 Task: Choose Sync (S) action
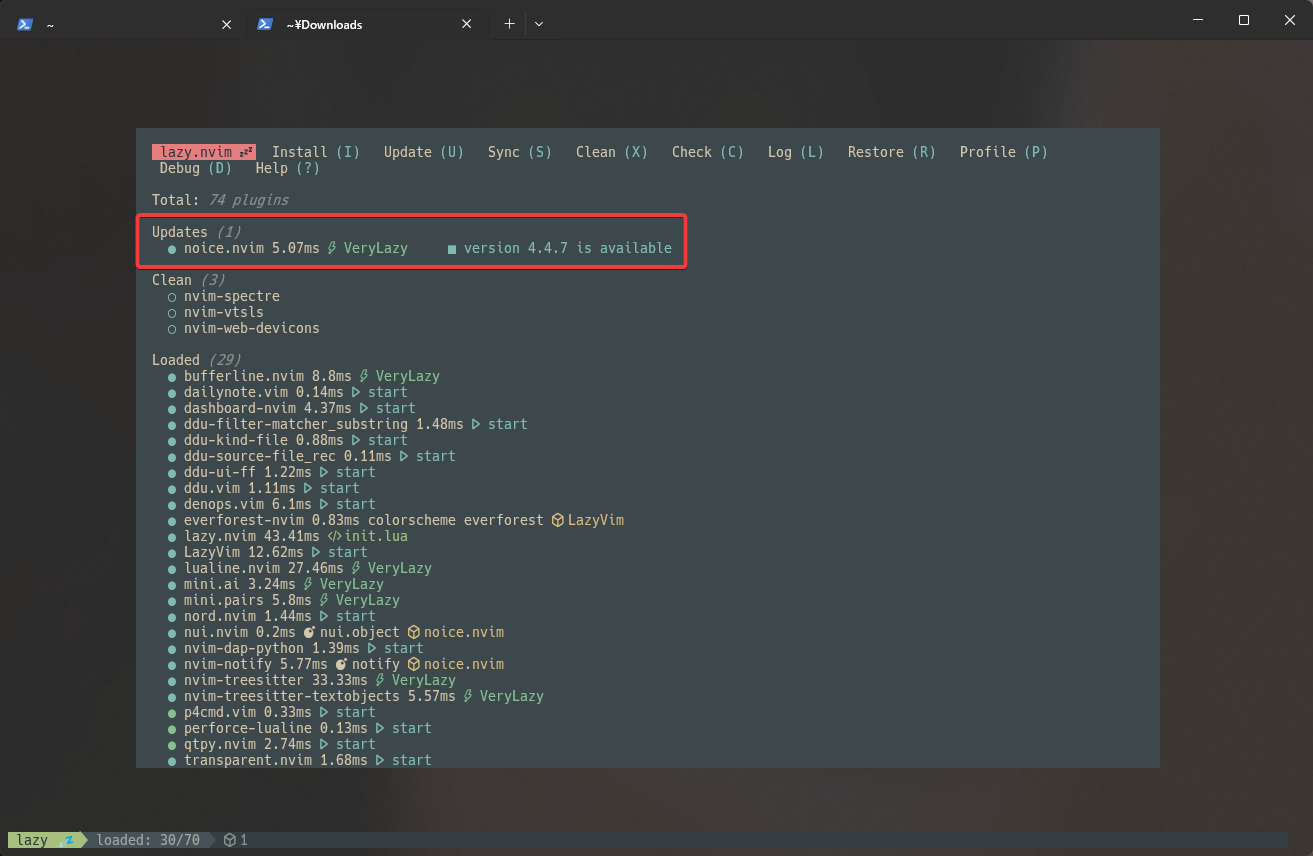520,152
